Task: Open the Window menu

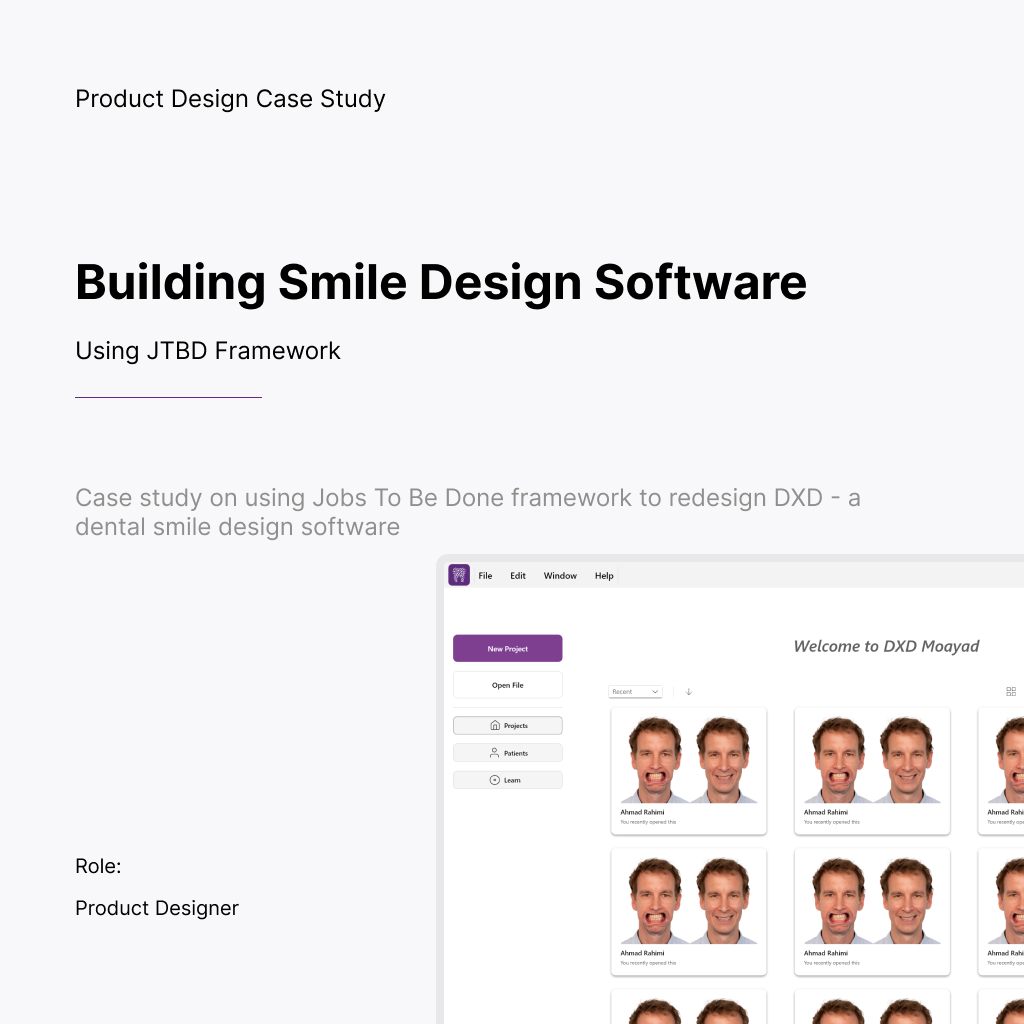Action: click(x=560, y=576)
